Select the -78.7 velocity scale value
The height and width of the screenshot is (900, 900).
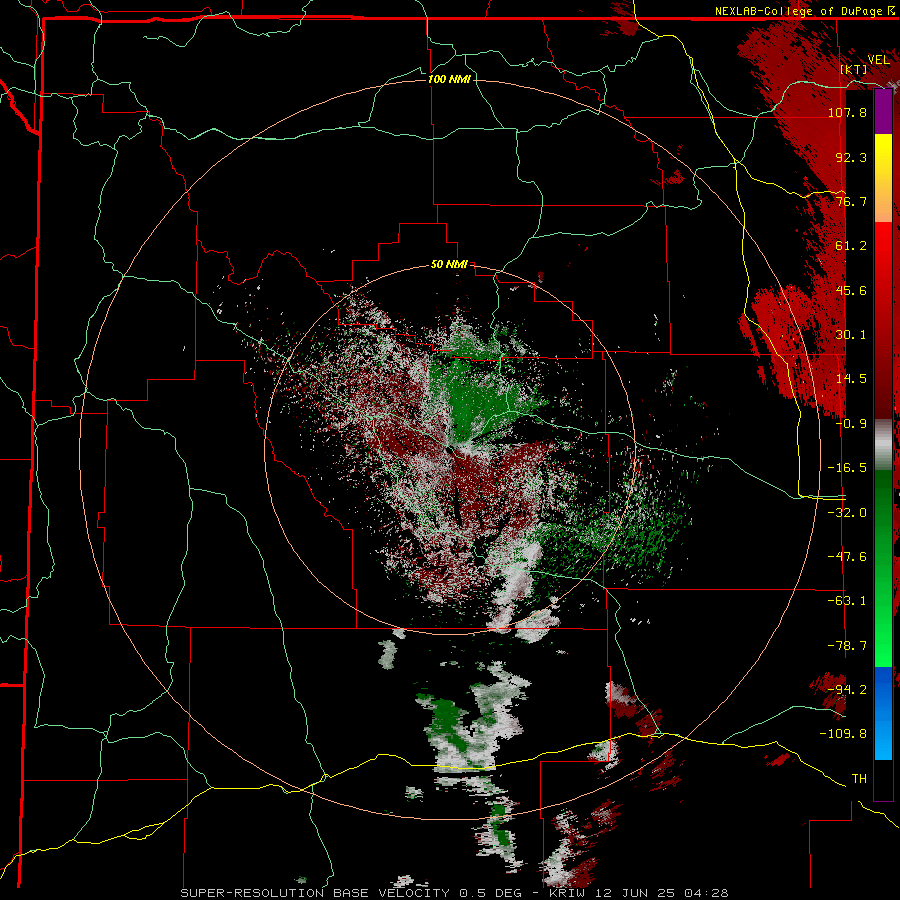coord(847,646)
